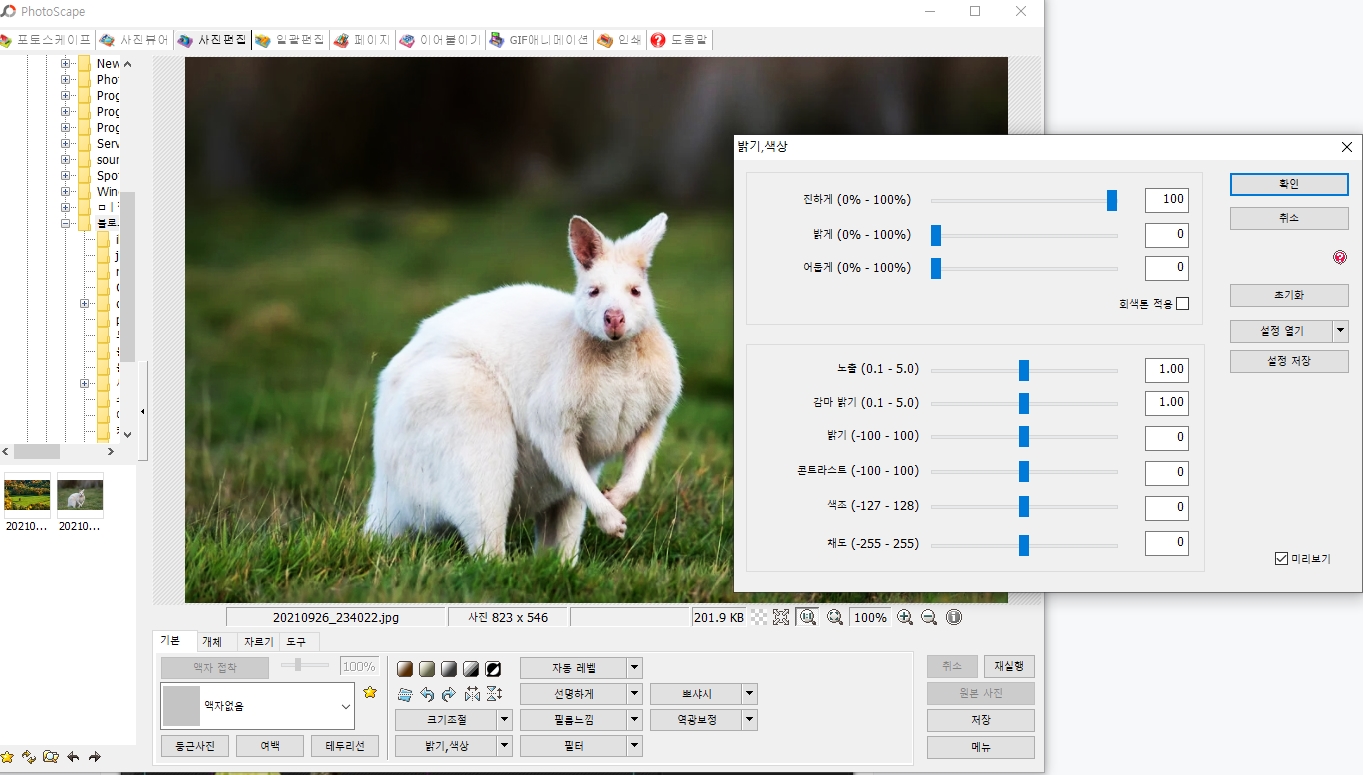1363x775 pixels.
Task: Click the refresh folder icon at bottom left
Action: [29, 757]
